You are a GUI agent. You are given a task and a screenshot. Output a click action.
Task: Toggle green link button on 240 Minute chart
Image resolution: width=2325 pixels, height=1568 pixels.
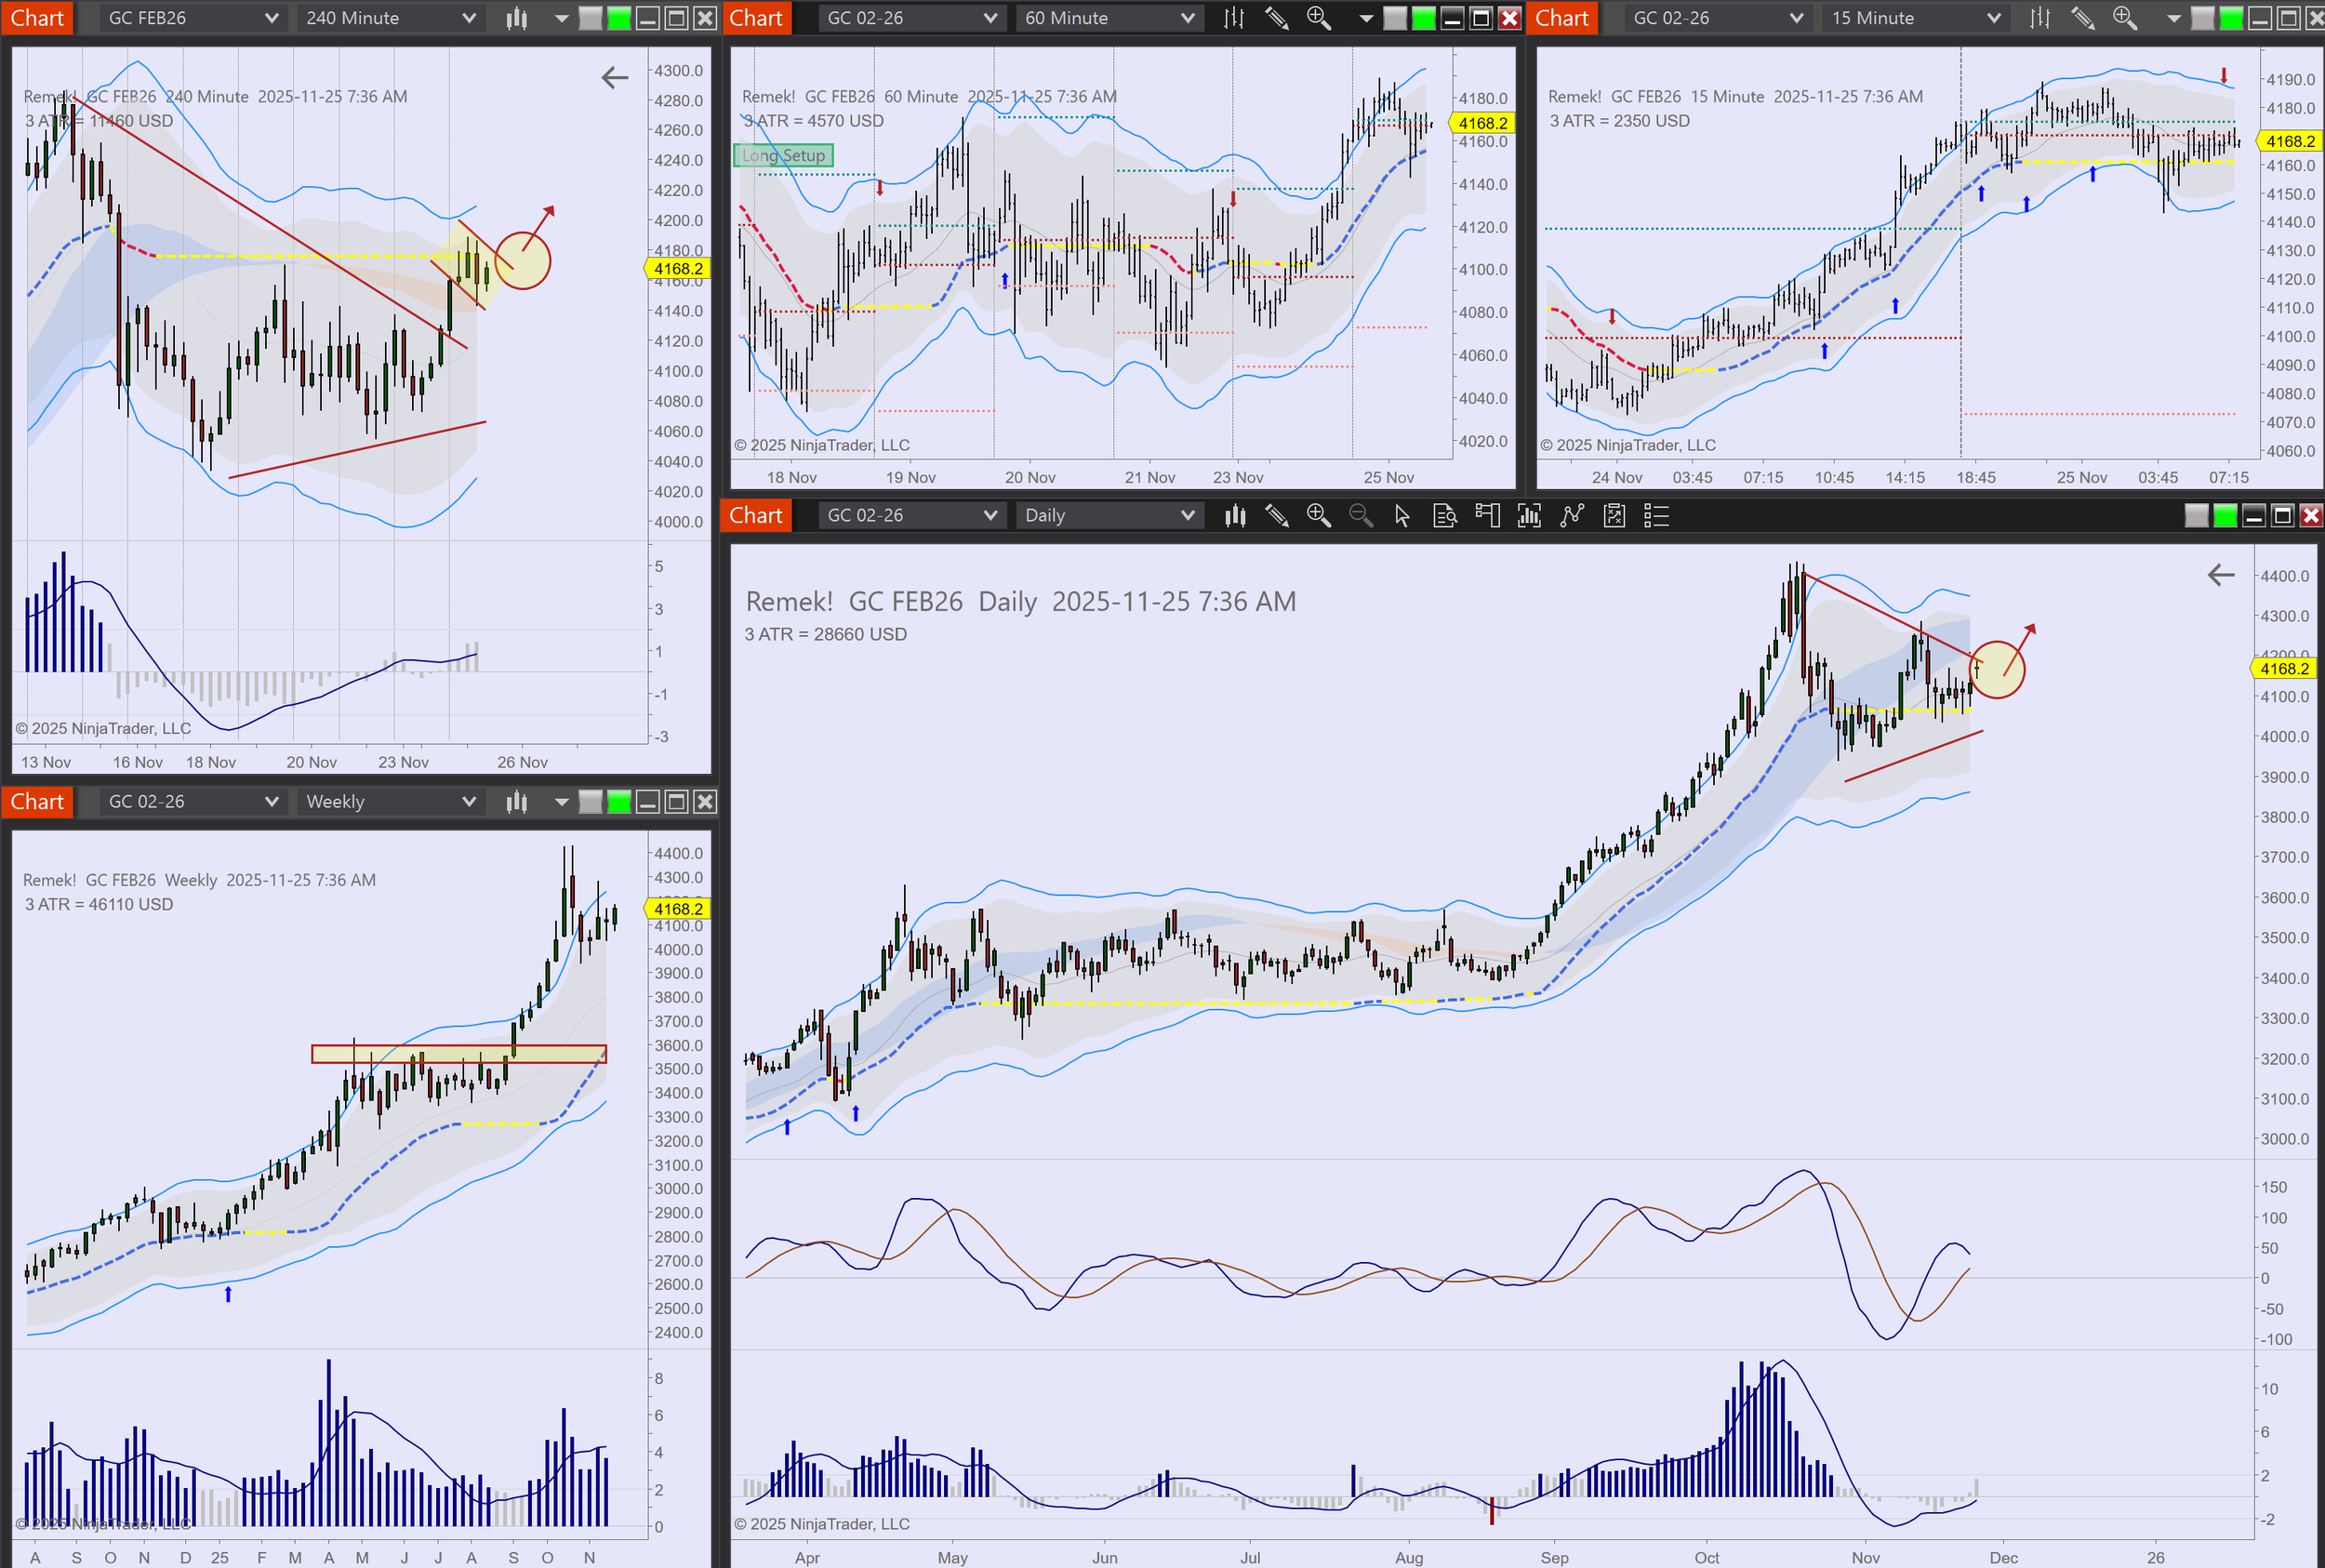tap(619, 18)
